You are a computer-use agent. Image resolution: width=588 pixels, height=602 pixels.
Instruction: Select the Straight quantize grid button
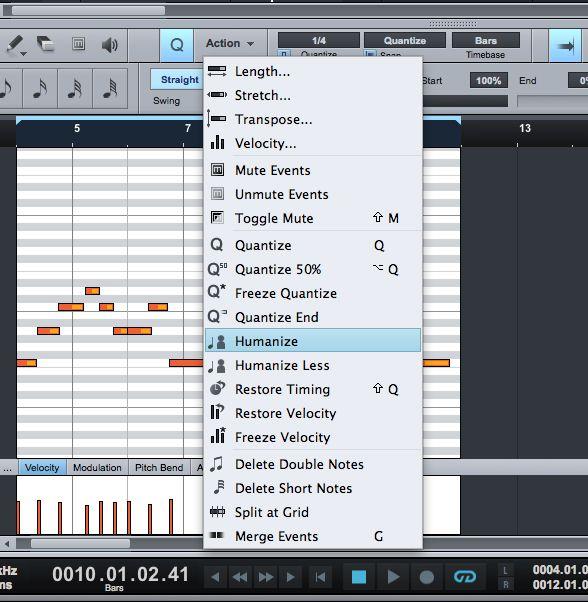180,79
